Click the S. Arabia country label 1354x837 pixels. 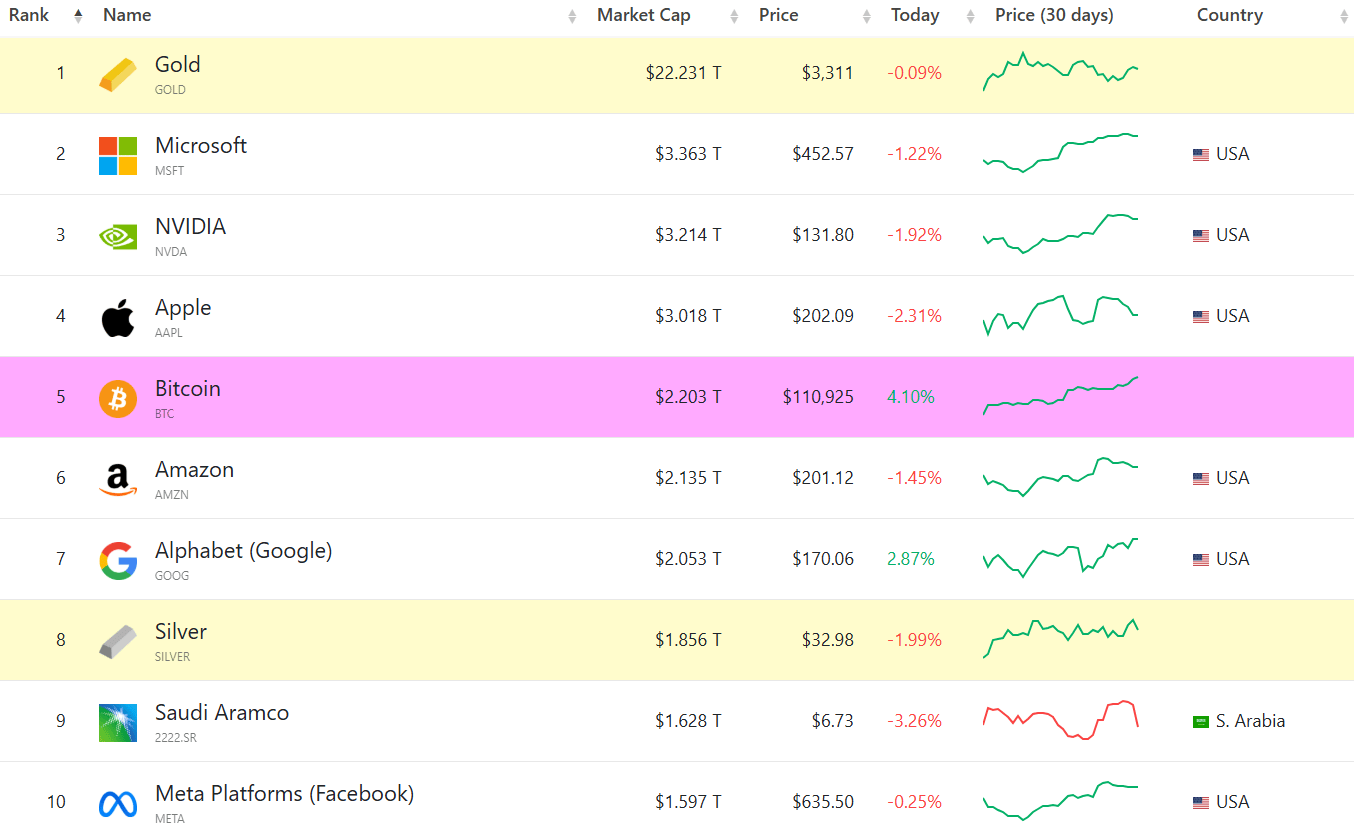(x=1250, y=721)
